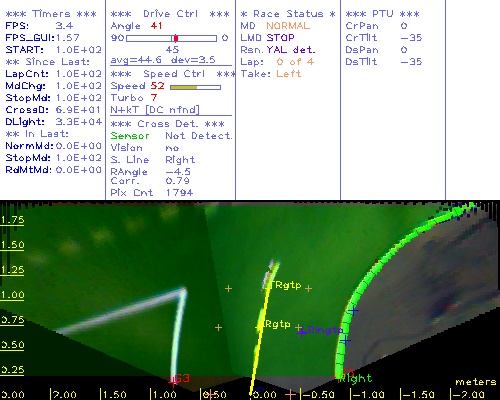Click the pink cross near -0.50 axis

click(290, 394)
